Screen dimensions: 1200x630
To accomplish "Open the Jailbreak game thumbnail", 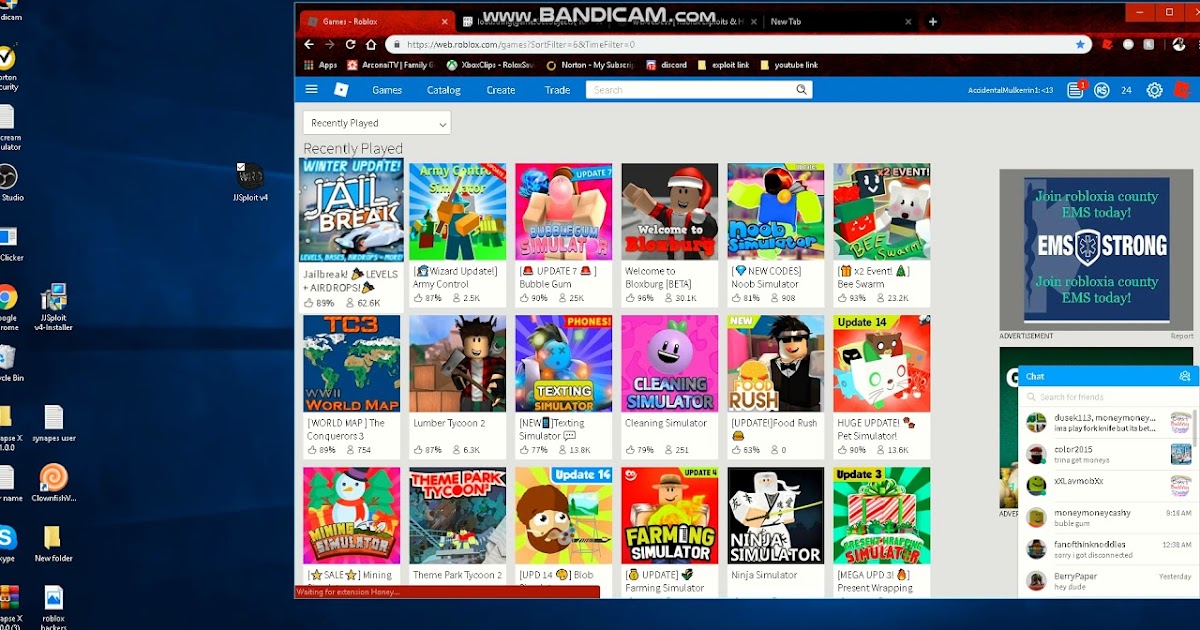I will coord(352,212).
